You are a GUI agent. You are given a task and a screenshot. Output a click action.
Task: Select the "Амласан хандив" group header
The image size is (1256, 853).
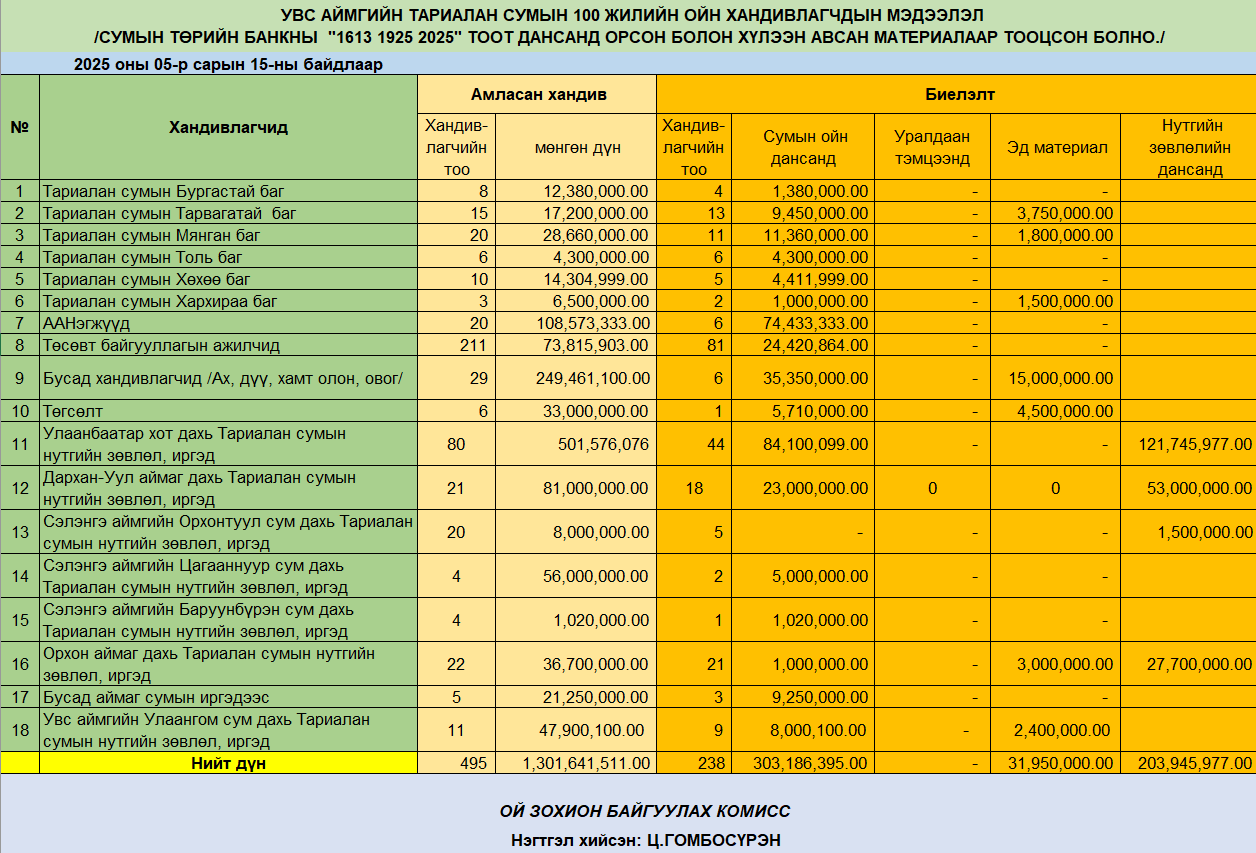537,94
